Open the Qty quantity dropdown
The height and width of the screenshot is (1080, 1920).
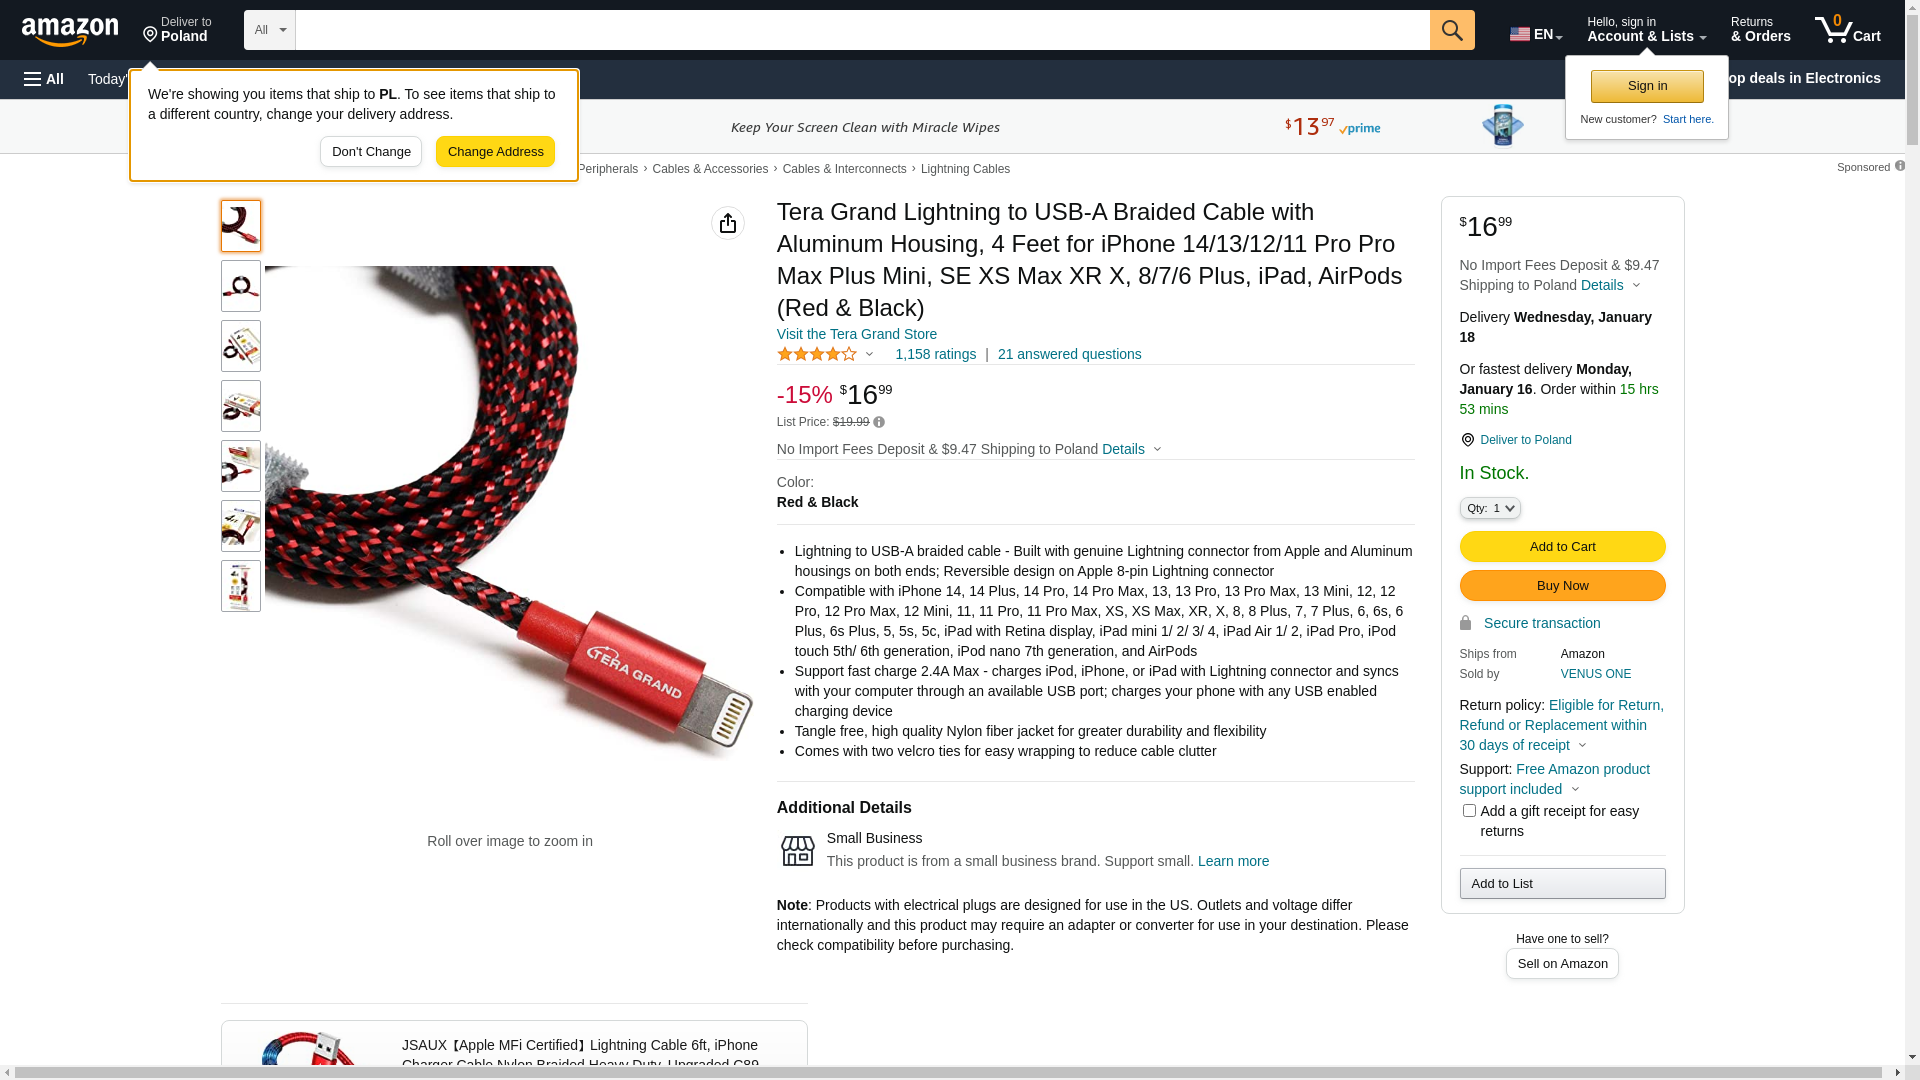(x=1490, y=508)
